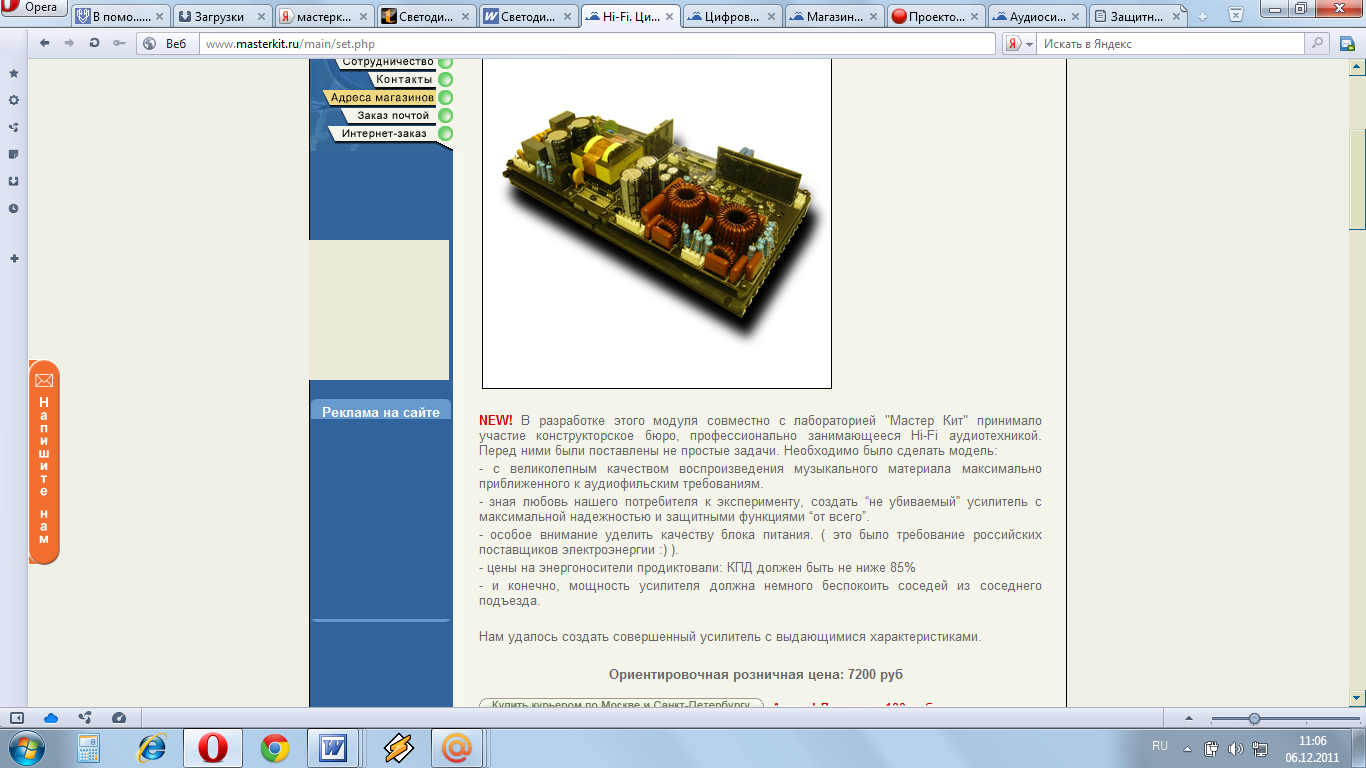The width and height of the screenshot is (1366, 768).
Task: Close the 'Hi-Fi. Ци...' active tab
Action: (669, 17)
